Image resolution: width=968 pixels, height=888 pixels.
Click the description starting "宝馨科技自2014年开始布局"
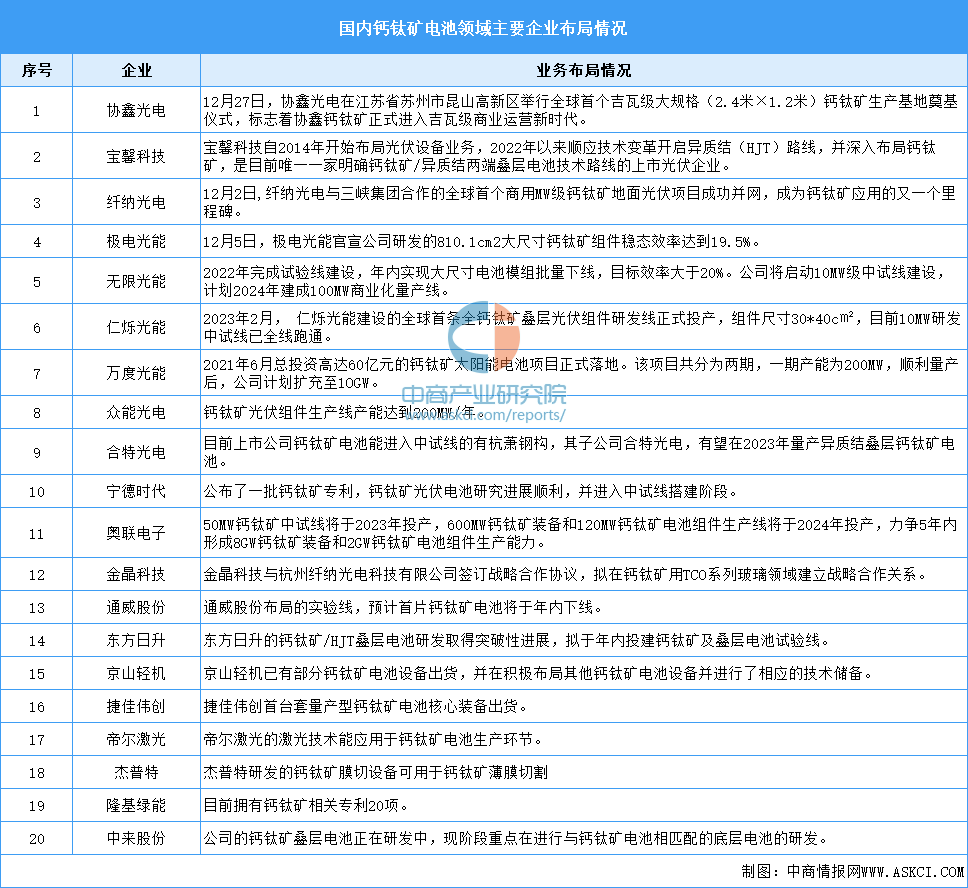coord(569,156)
